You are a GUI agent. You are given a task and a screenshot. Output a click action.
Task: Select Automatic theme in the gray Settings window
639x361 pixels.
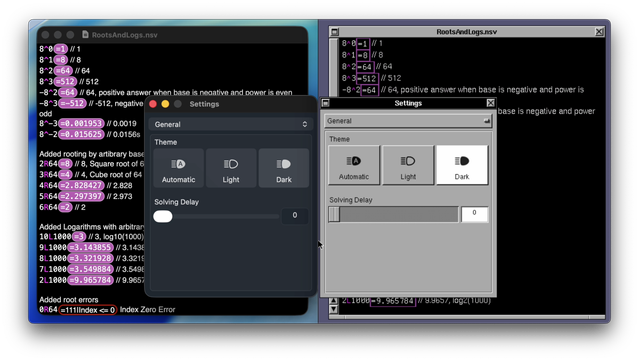point(354,165)
